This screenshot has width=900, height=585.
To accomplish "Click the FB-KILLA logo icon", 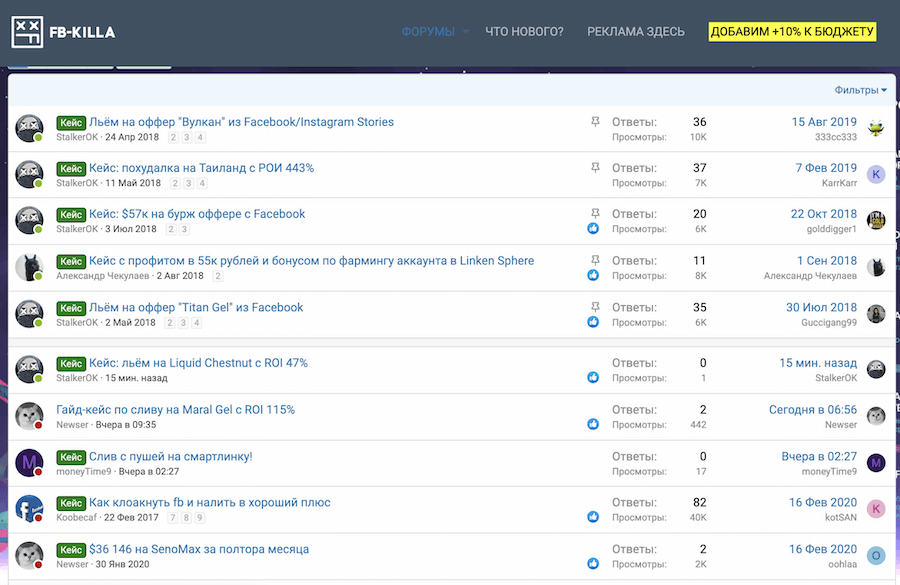I will [27, 33].
